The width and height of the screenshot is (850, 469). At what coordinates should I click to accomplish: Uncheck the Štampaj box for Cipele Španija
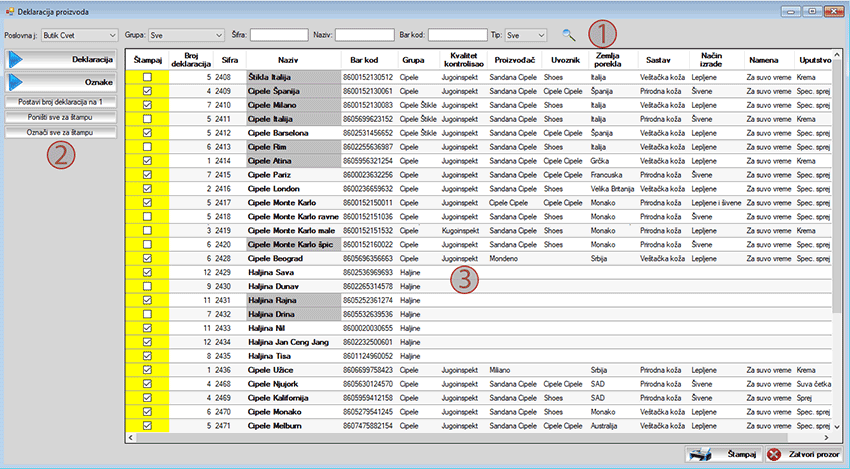[x=147, y=91]
